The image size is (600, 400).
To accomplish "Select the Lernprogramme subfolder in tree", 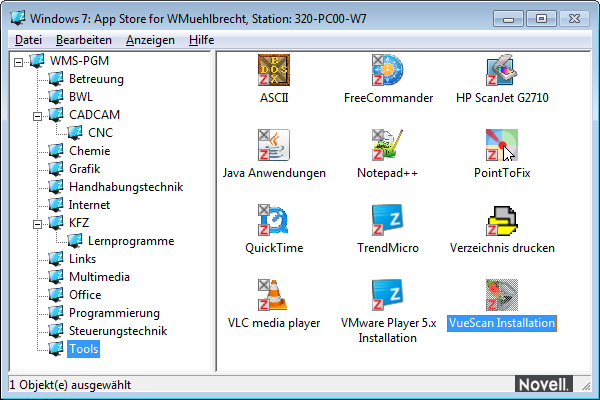I will [x=131, y=241].
